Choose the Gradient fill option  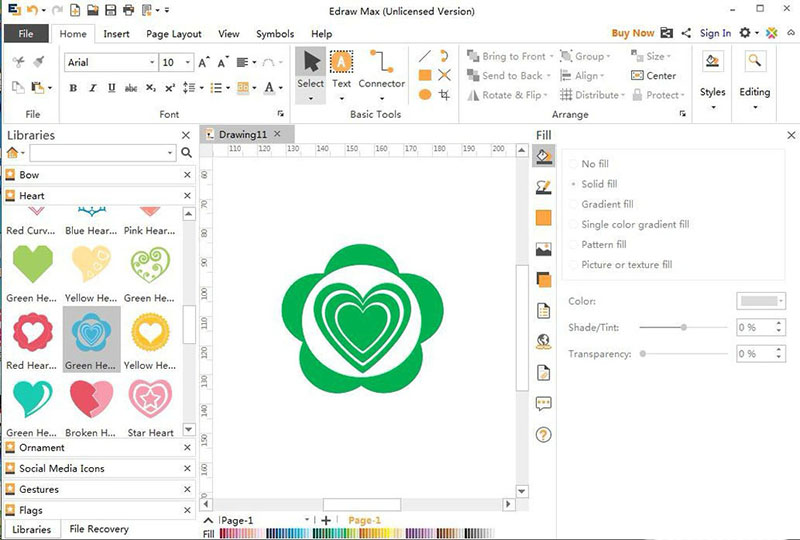coord(607,204)
